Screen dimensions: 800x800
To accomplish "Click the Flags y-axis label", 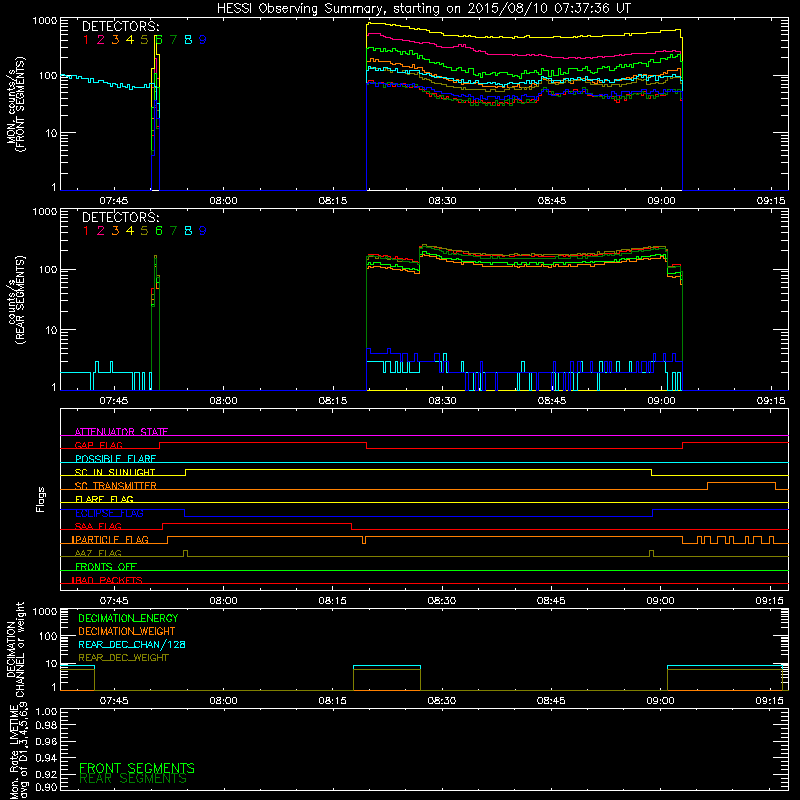I will pos(41,499).
